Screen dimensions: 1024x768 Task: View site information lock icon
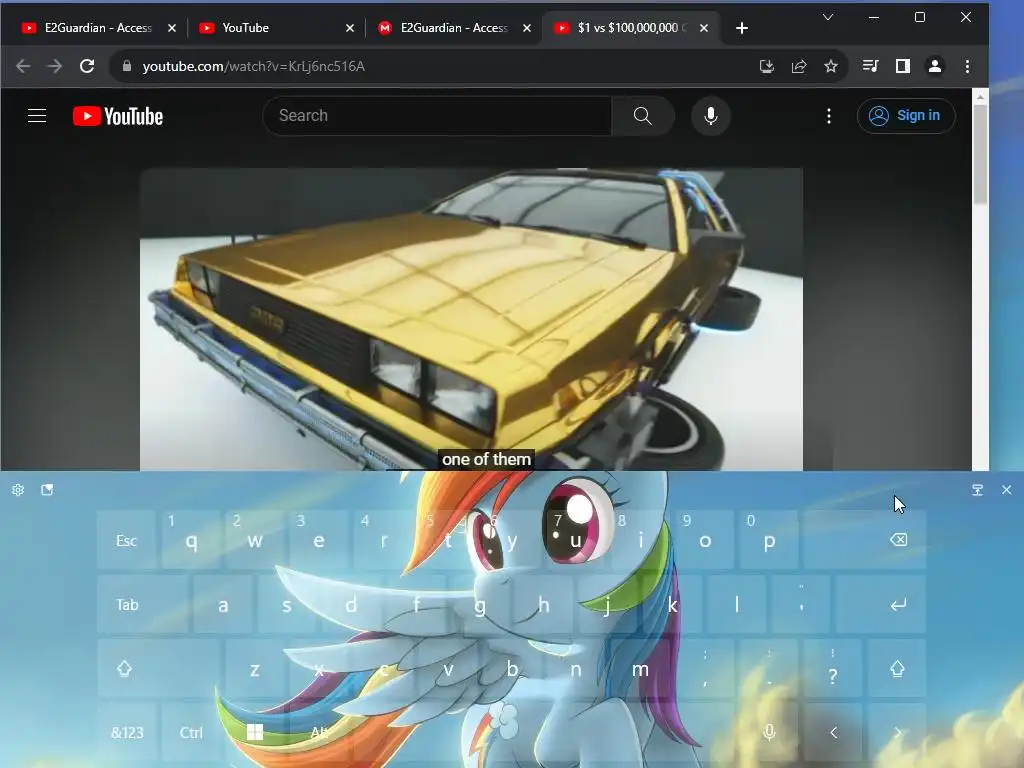coord(127,66)
